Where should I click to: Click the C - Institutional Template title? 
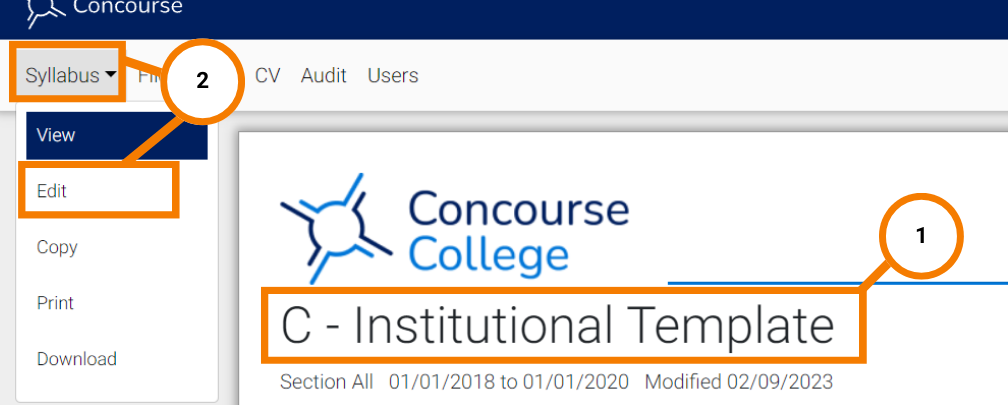(557, 326)
